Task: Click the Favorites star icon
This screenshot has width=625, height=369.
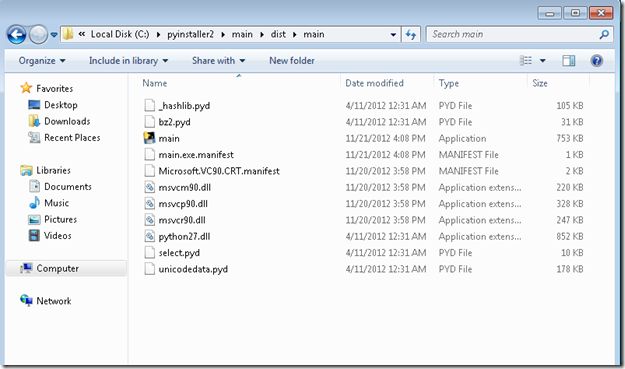Action: (x=26, y=88)
